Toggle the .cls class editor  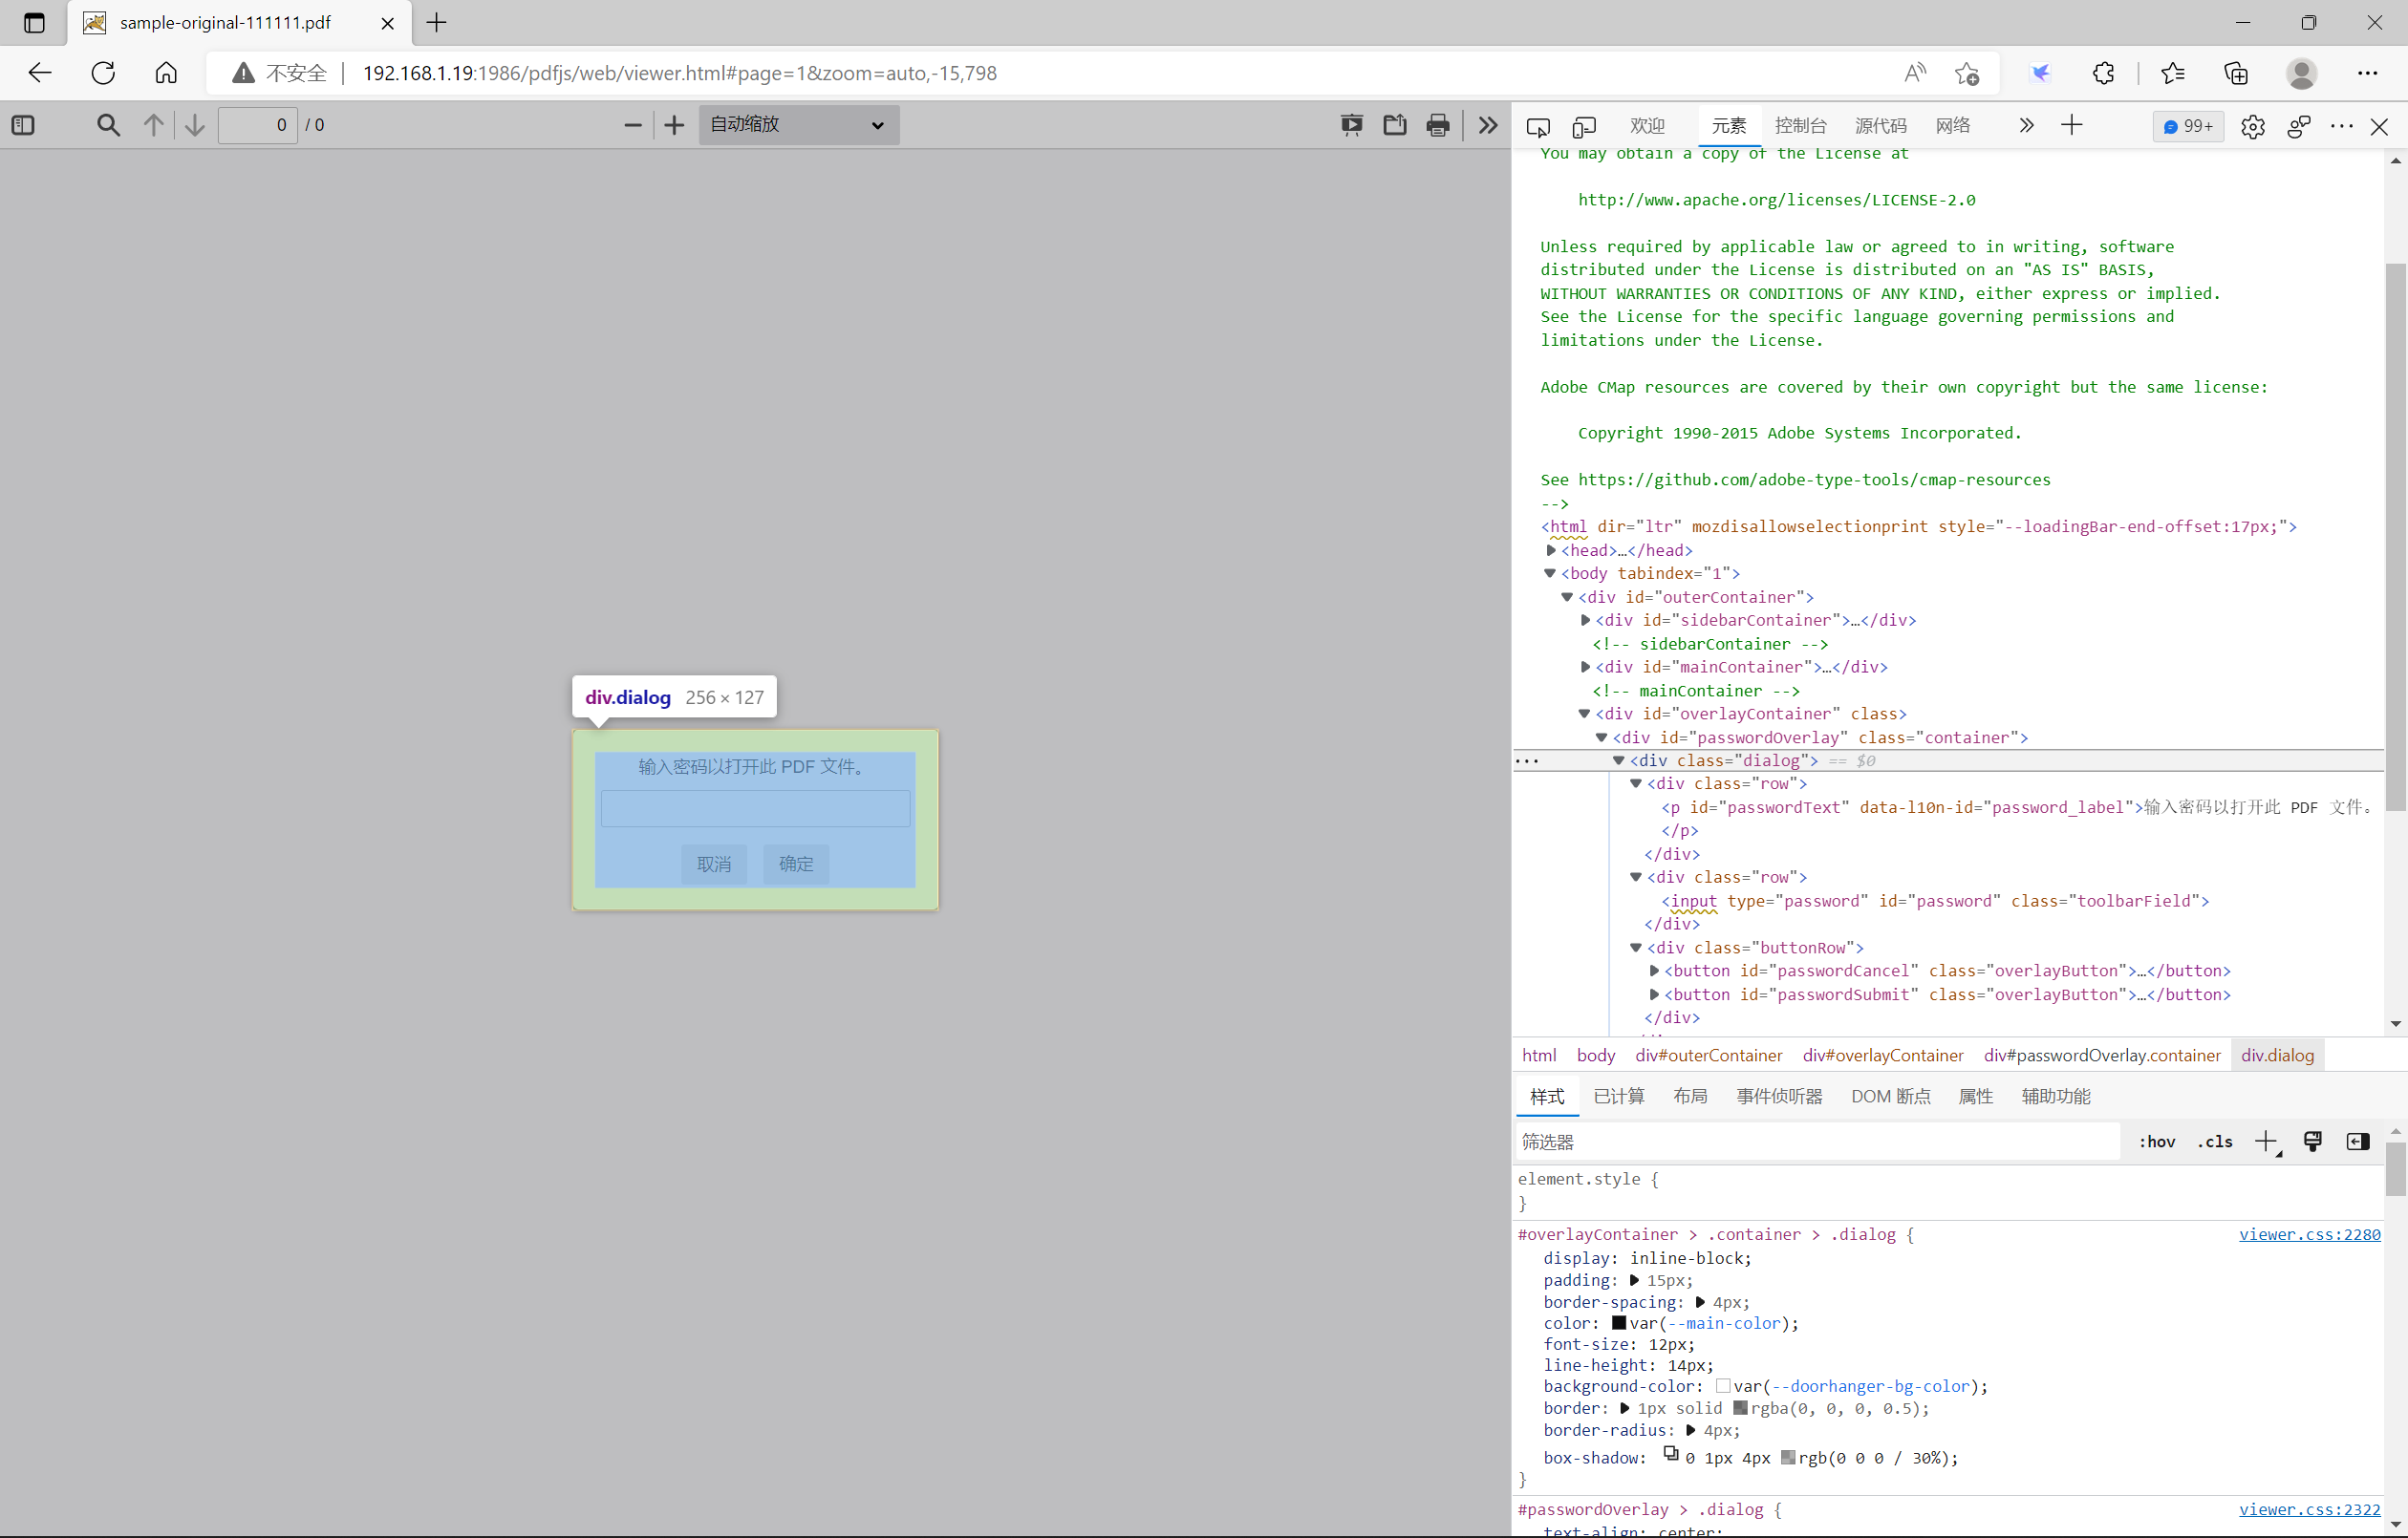(2215, 1142)
